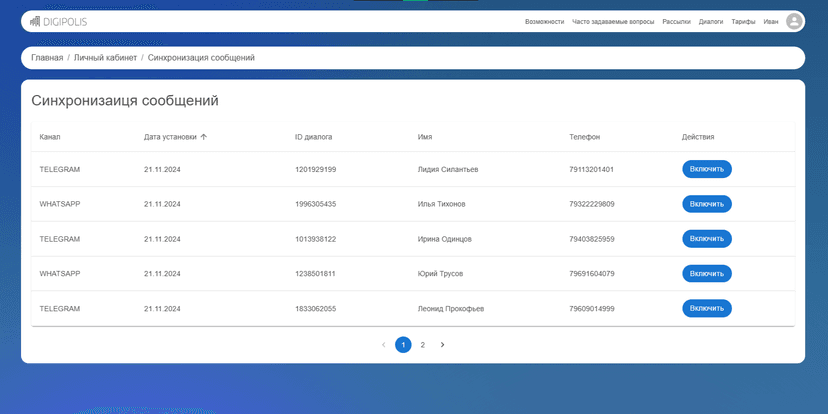Enable sync for Леонид Прокофьев
Viewport: 828px width, 414px height.
(x=706, y=308)
